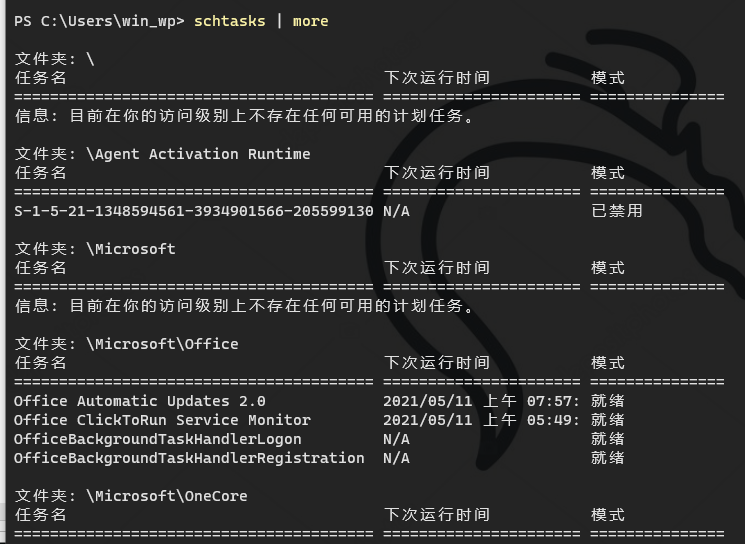Click the schtasks command text
The height and width of the screenshot is (544, 745).
229,21
